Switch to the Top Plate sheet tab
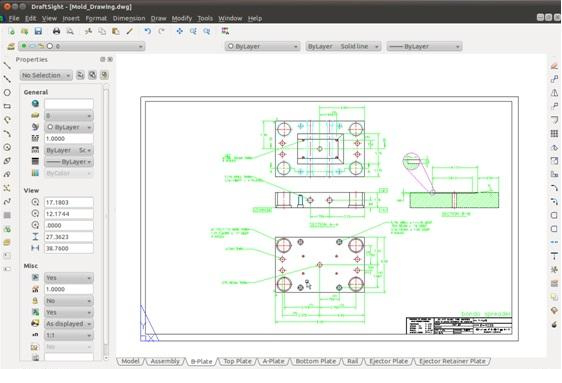 (237, 361)
